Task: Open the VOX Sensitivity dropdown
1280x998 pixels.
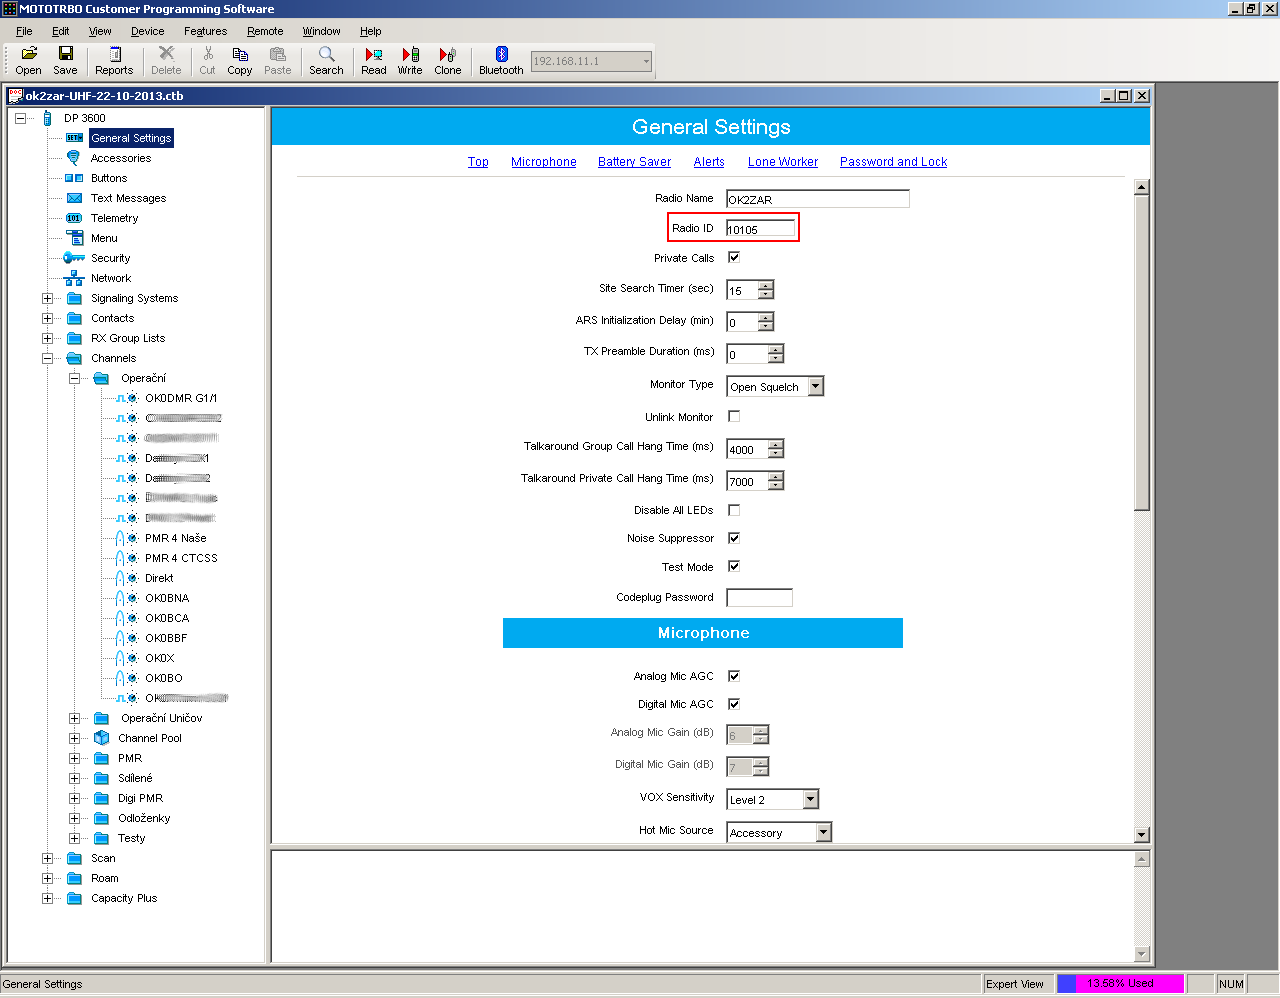Action: 810,799
